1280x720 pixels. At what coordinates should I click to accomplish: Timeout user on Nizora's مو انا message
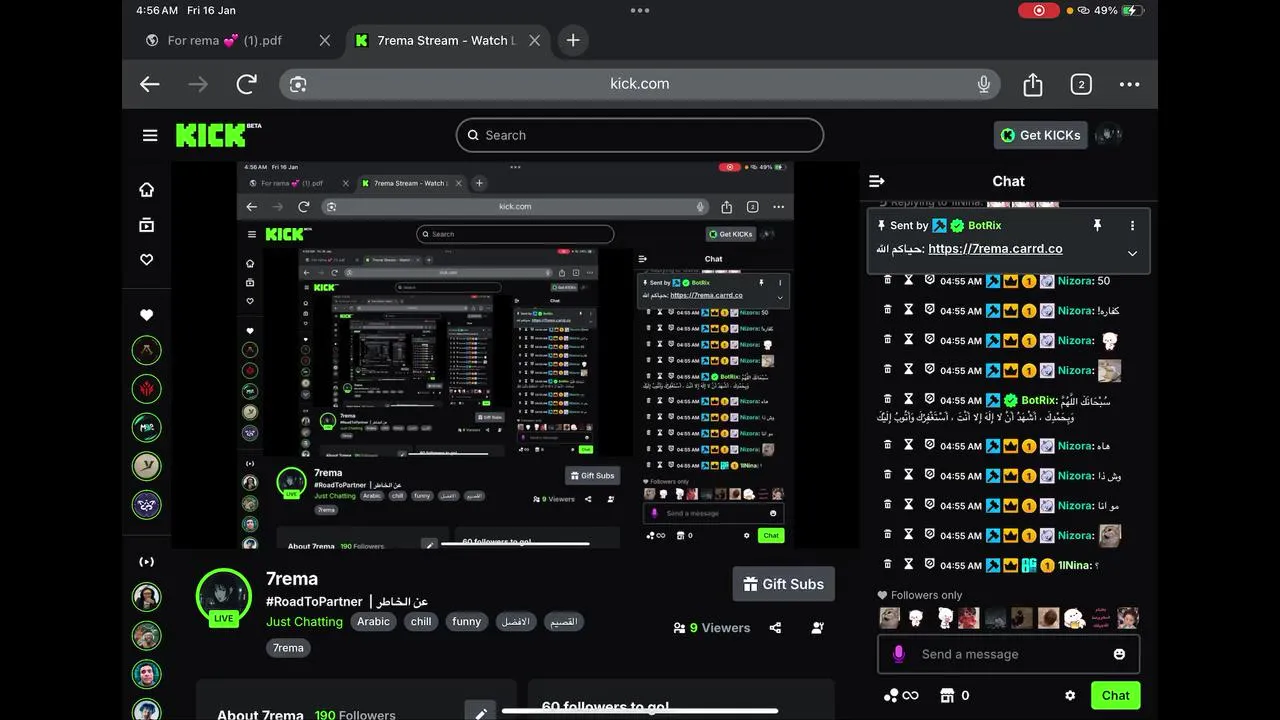click(909, 506)
